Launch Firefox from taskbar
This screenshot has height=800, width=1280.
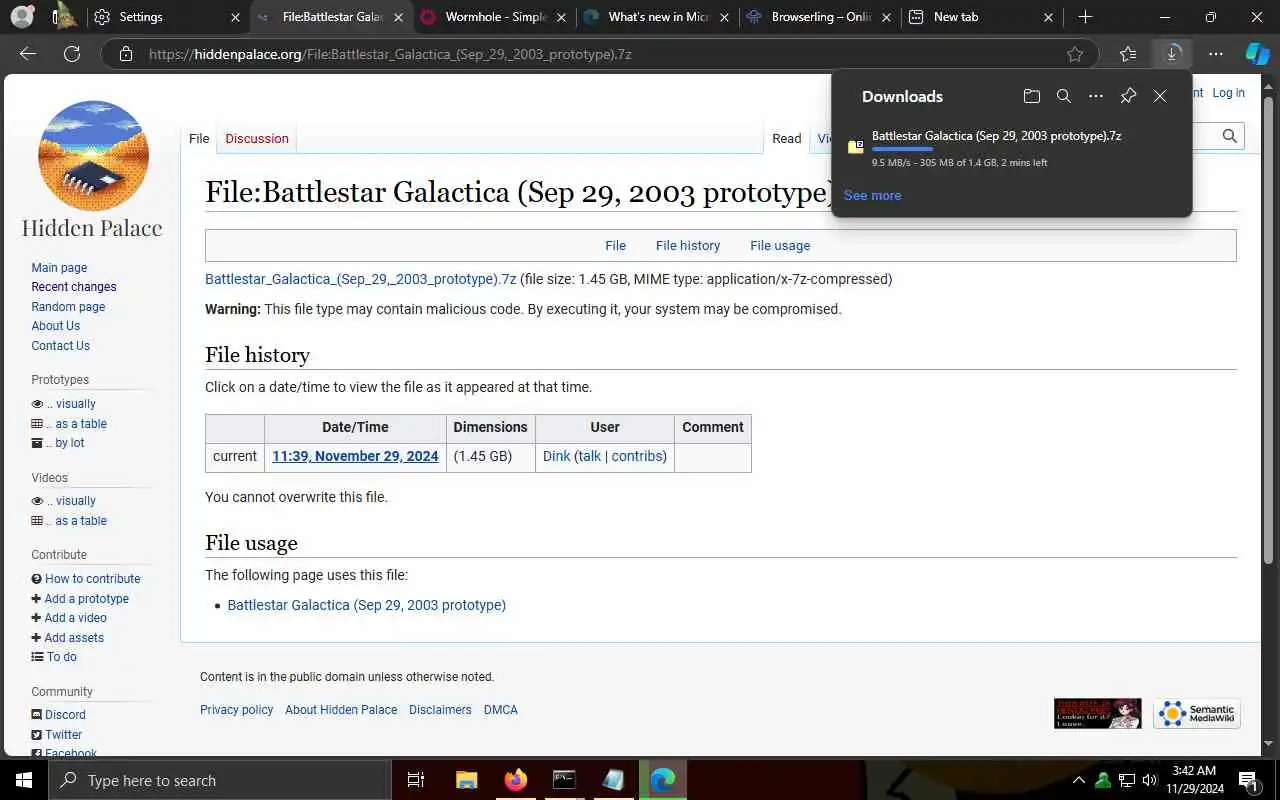(516, 780)
